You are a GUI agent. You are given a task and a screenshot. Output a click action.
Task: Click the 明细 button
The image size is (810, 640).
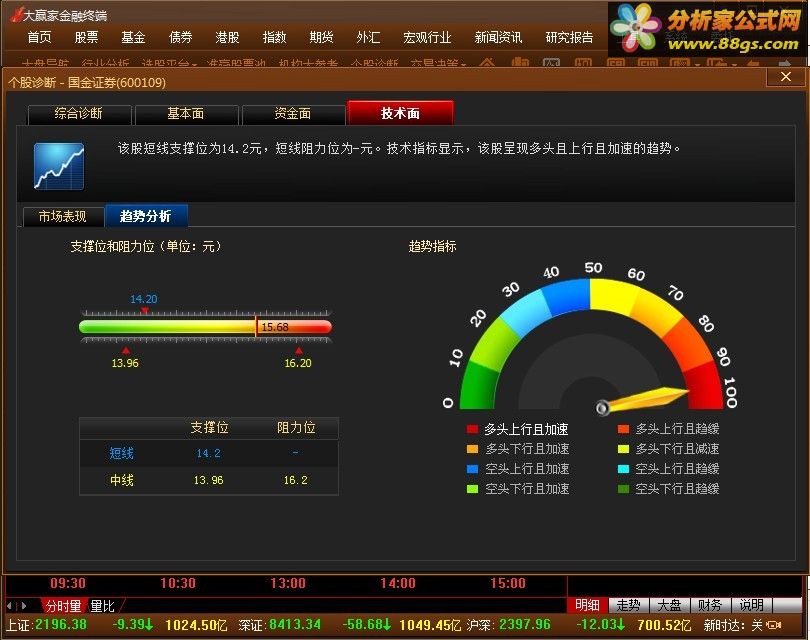pyautogui.click(x=587, y=605)
